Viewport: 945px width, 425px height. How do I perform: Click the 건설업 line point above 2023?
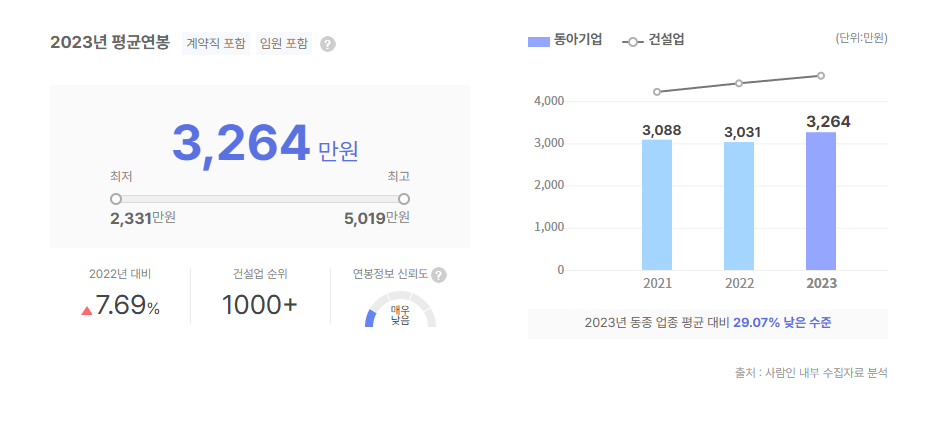821,75
